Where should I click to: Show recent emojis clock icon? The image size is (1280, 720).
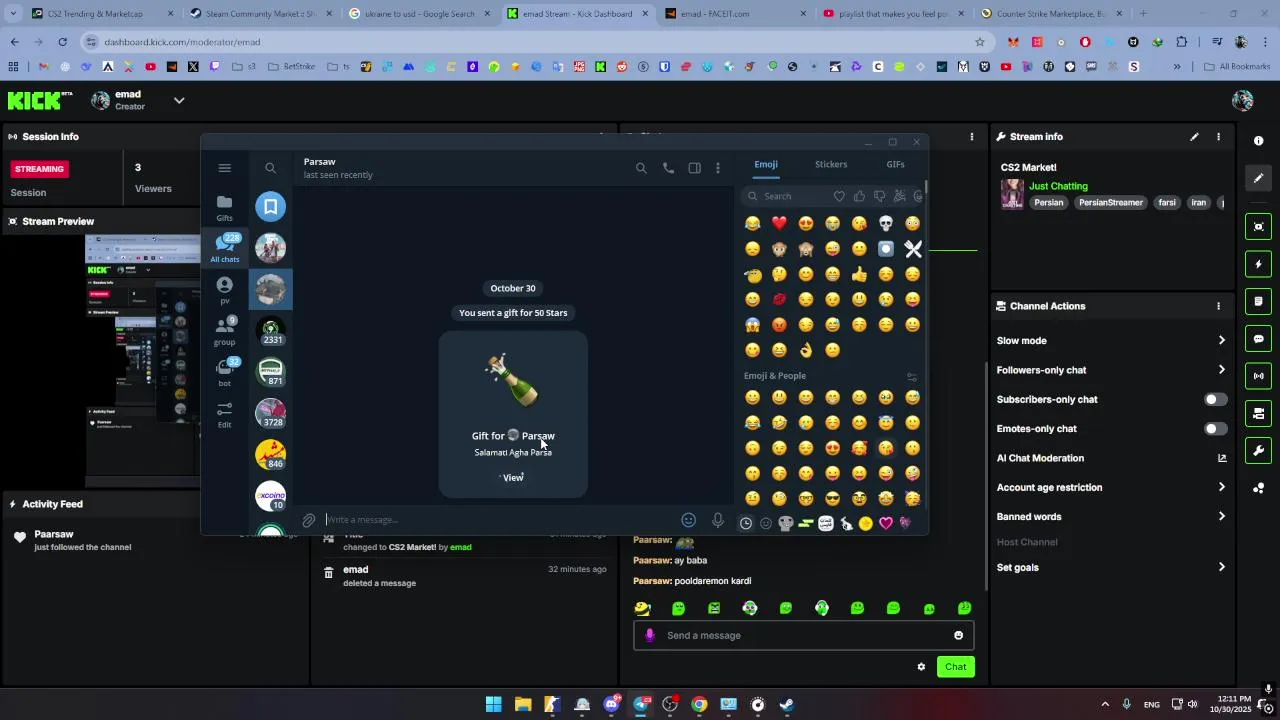(x=746, y=523)
